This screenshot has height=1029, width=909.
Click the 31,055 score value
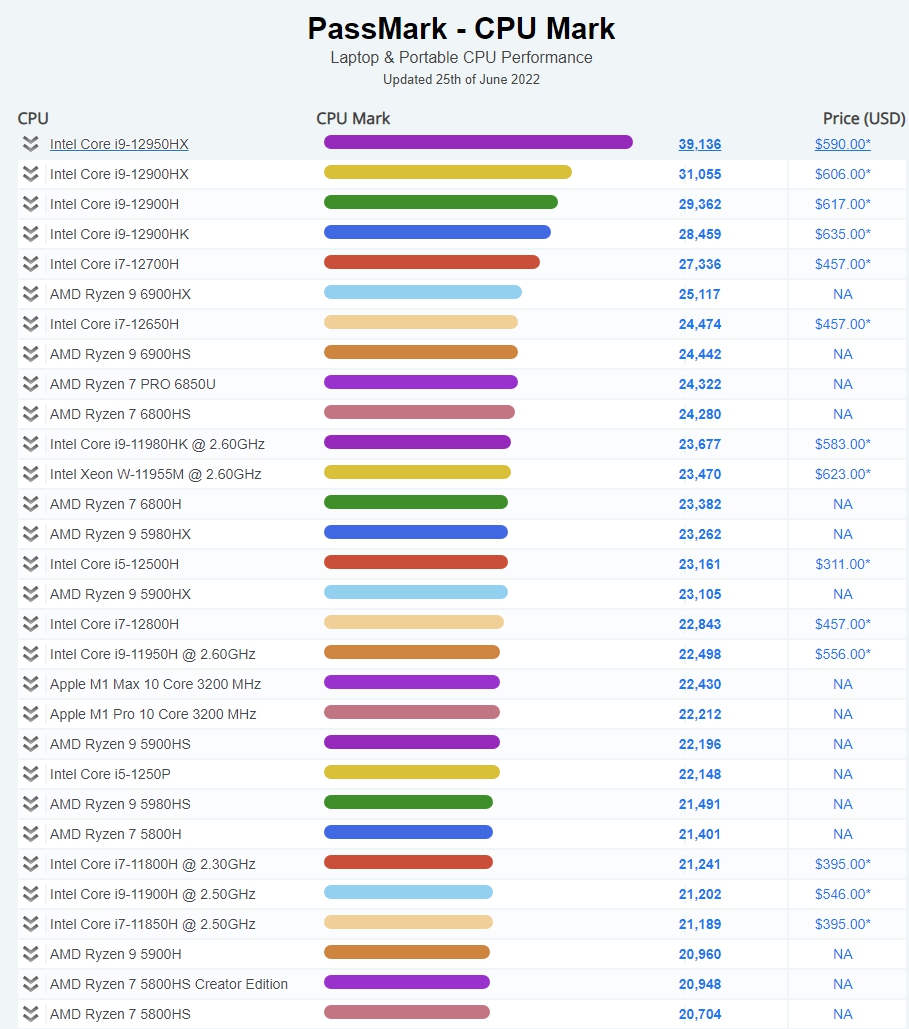tap(700, 175)
